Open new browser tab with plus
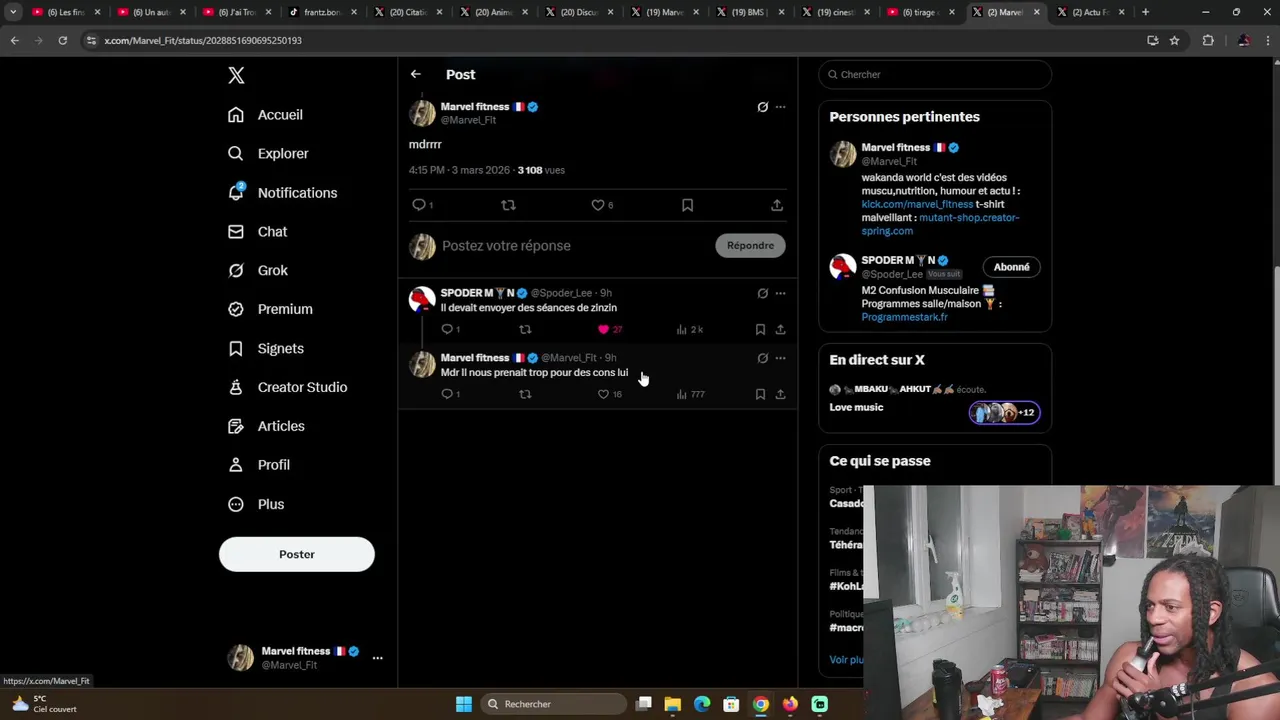1280x720 pixels. tap(1145, 12)
